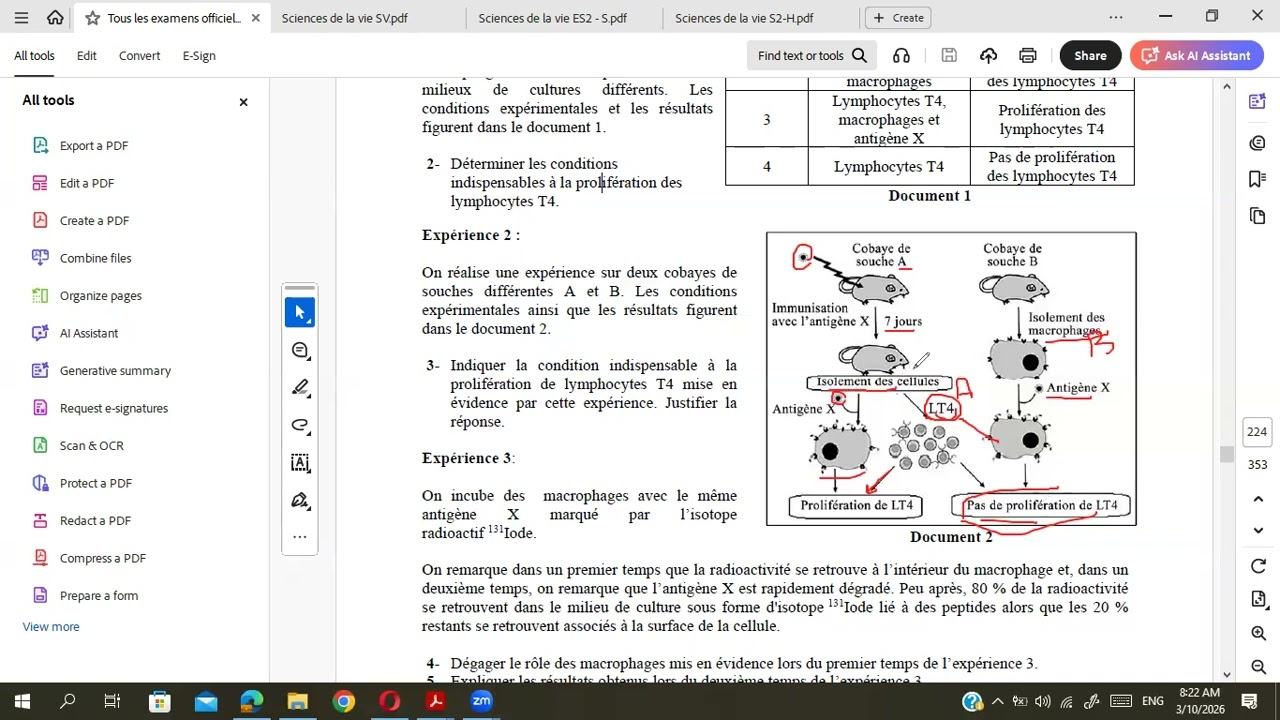This screenshot has height=720, width=1280.
Task: Open Redact a PDF tool
Action: [x=95, y=521]
